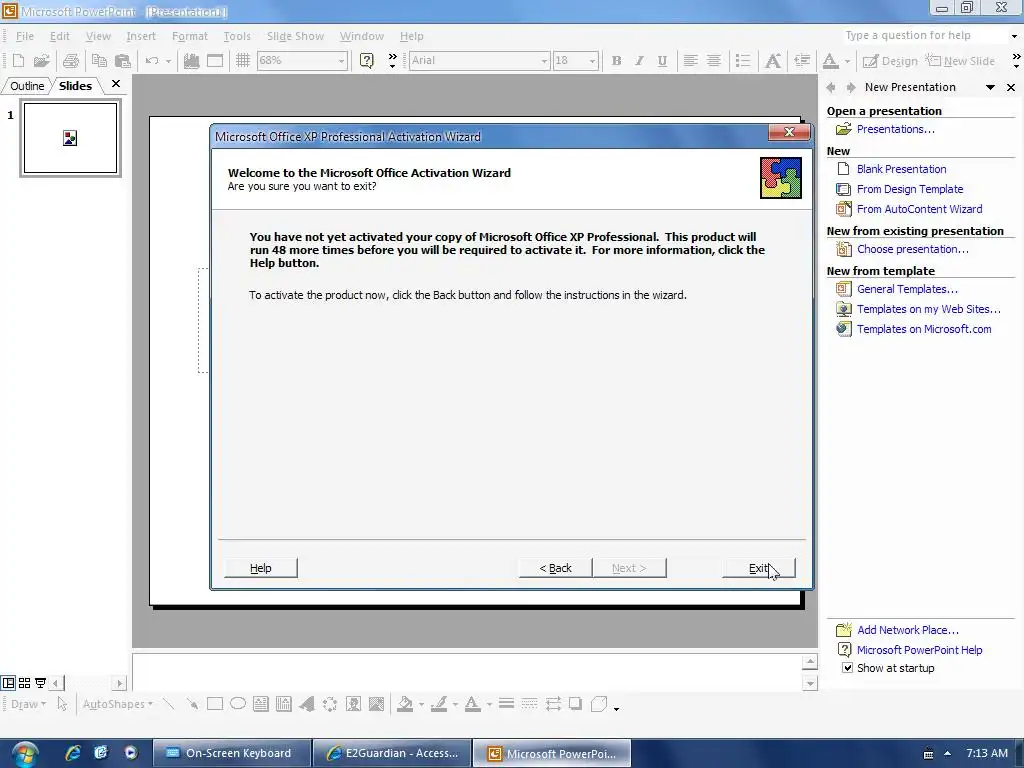Switch to the Outline tab
Screen dimensions: 1024x768
pyautogui.click(x=27, y=86)
